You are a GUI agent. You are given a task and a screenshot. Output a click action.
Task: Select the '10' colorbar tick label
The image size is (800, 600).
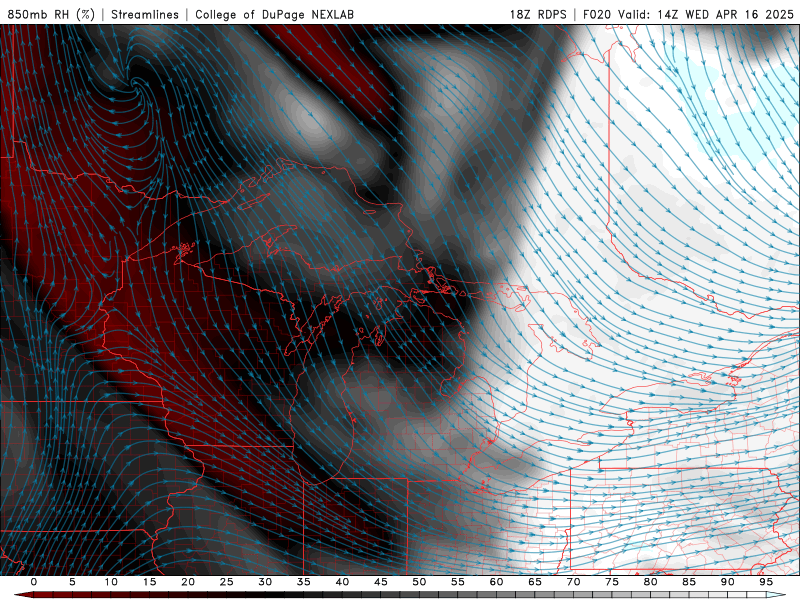(111, 582)
